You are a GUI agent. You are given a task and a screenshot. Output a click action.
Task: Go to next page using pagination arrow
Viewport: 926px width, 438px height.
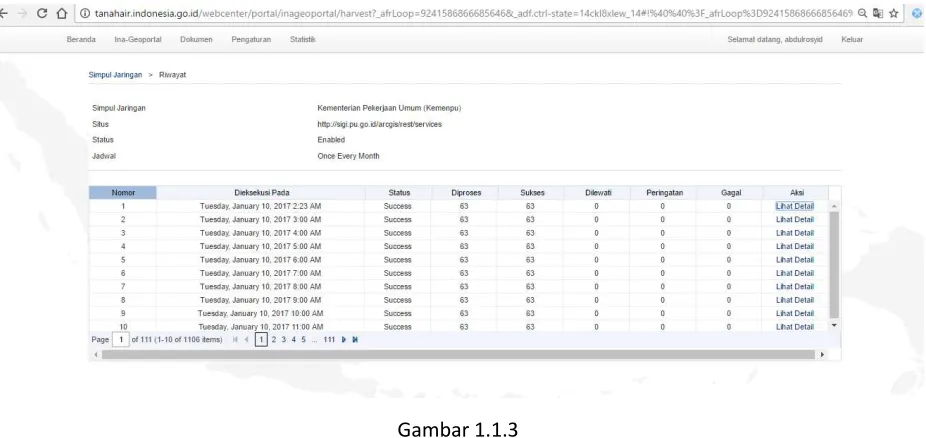point(344,340)
